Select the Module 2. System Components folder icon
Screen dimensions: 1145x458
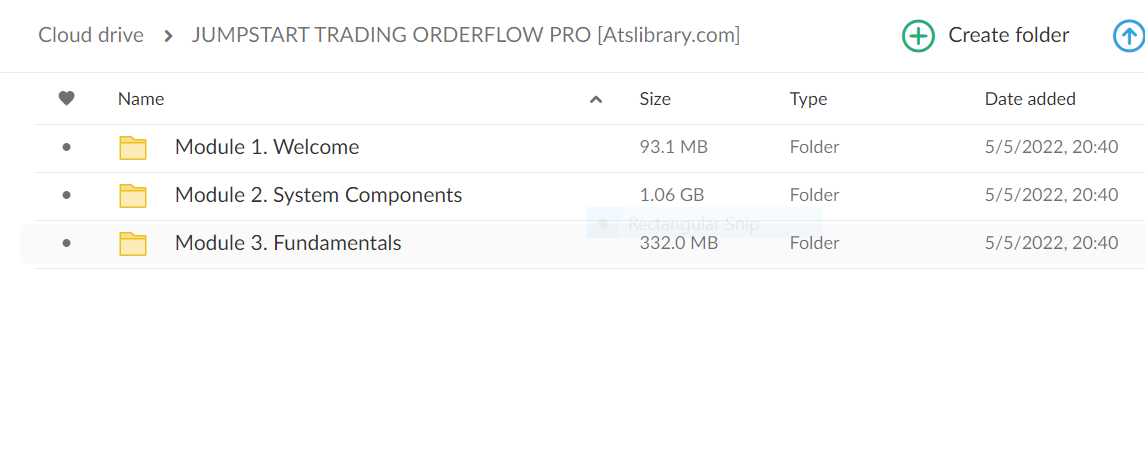tap(133, 195)
